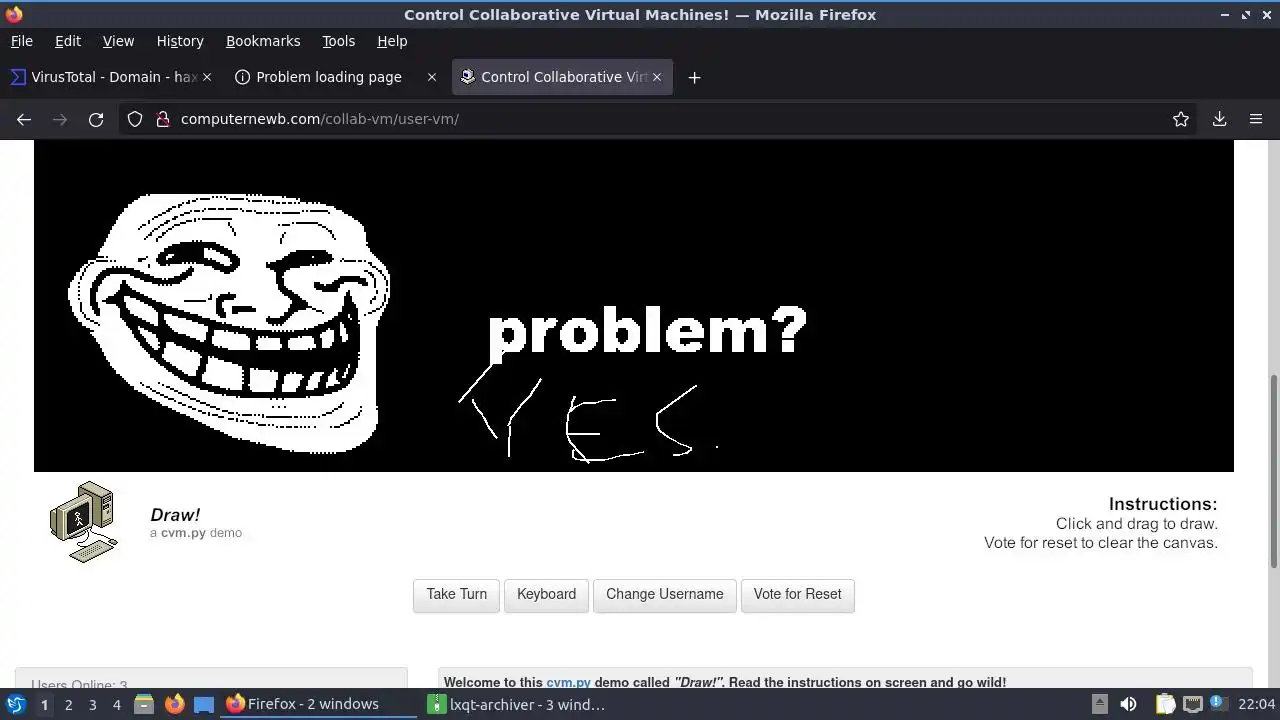Open the on-screen Keyboard button
Screen dimensions: 1280x720
pyautogui.click(x=546, y=595)
